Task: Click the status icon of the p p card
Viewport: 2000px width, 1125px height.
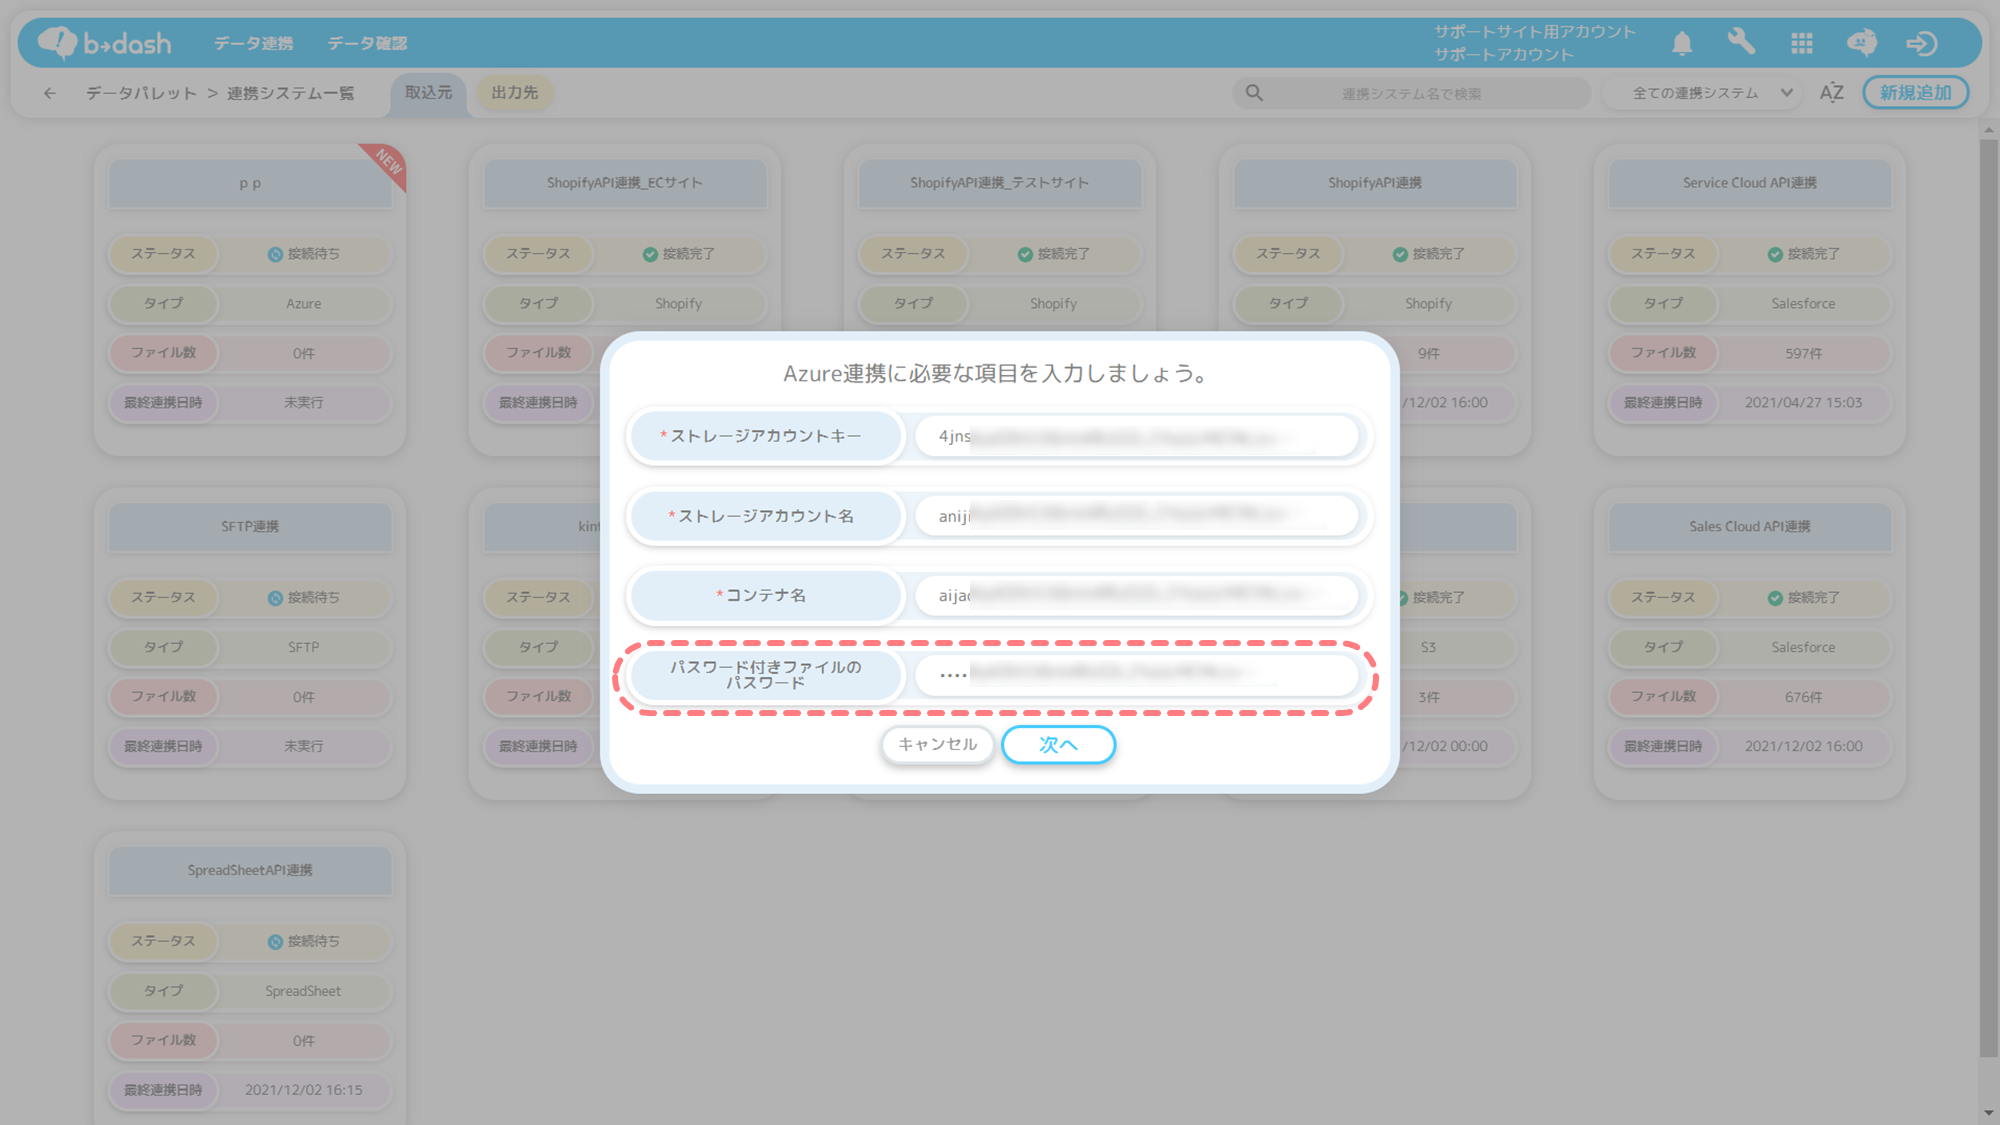Action: click(275, 254)
